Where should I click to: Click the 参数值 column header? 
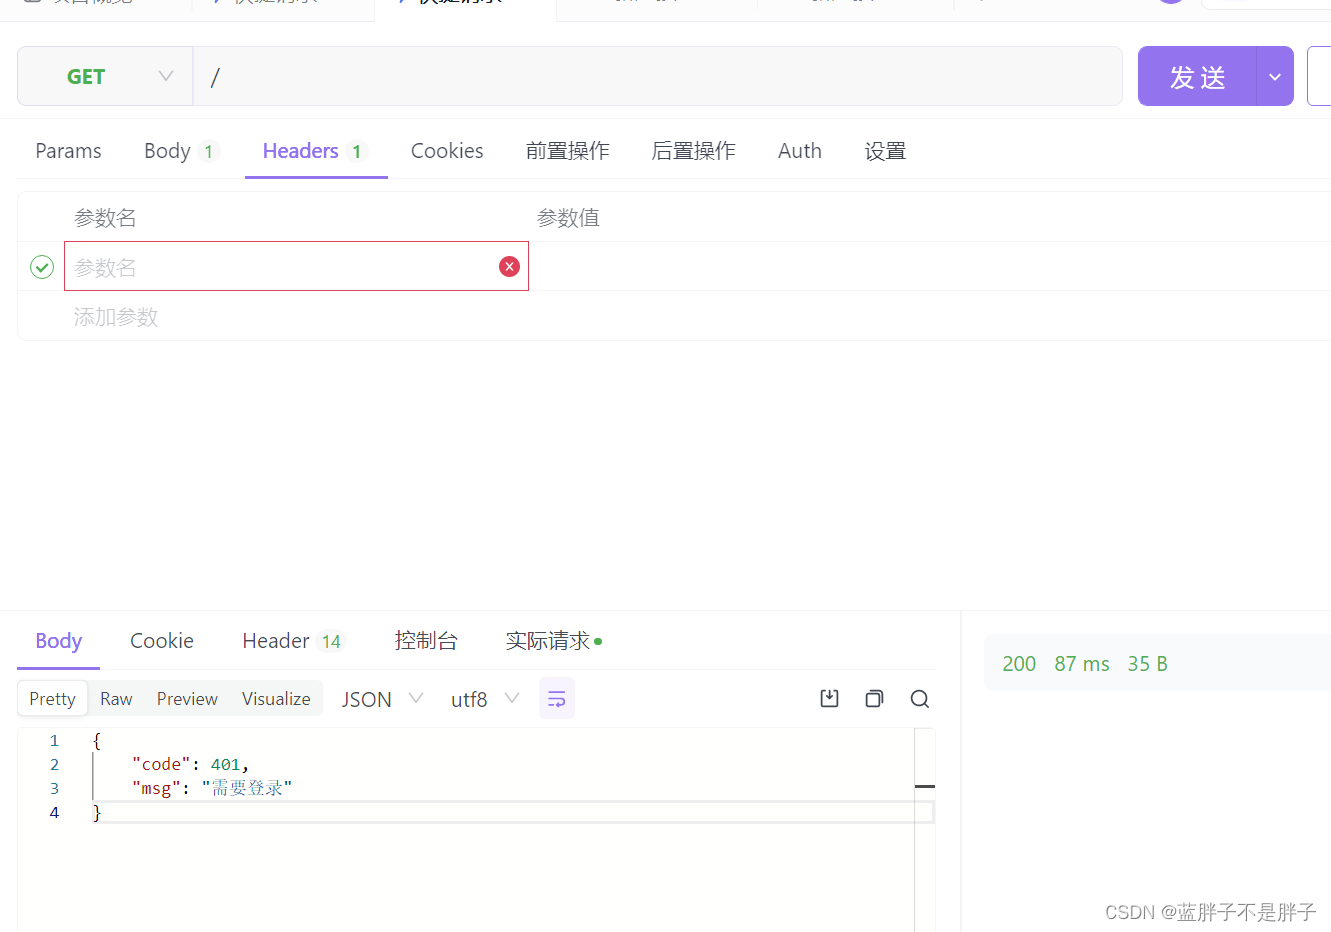[x=568, y=218]
